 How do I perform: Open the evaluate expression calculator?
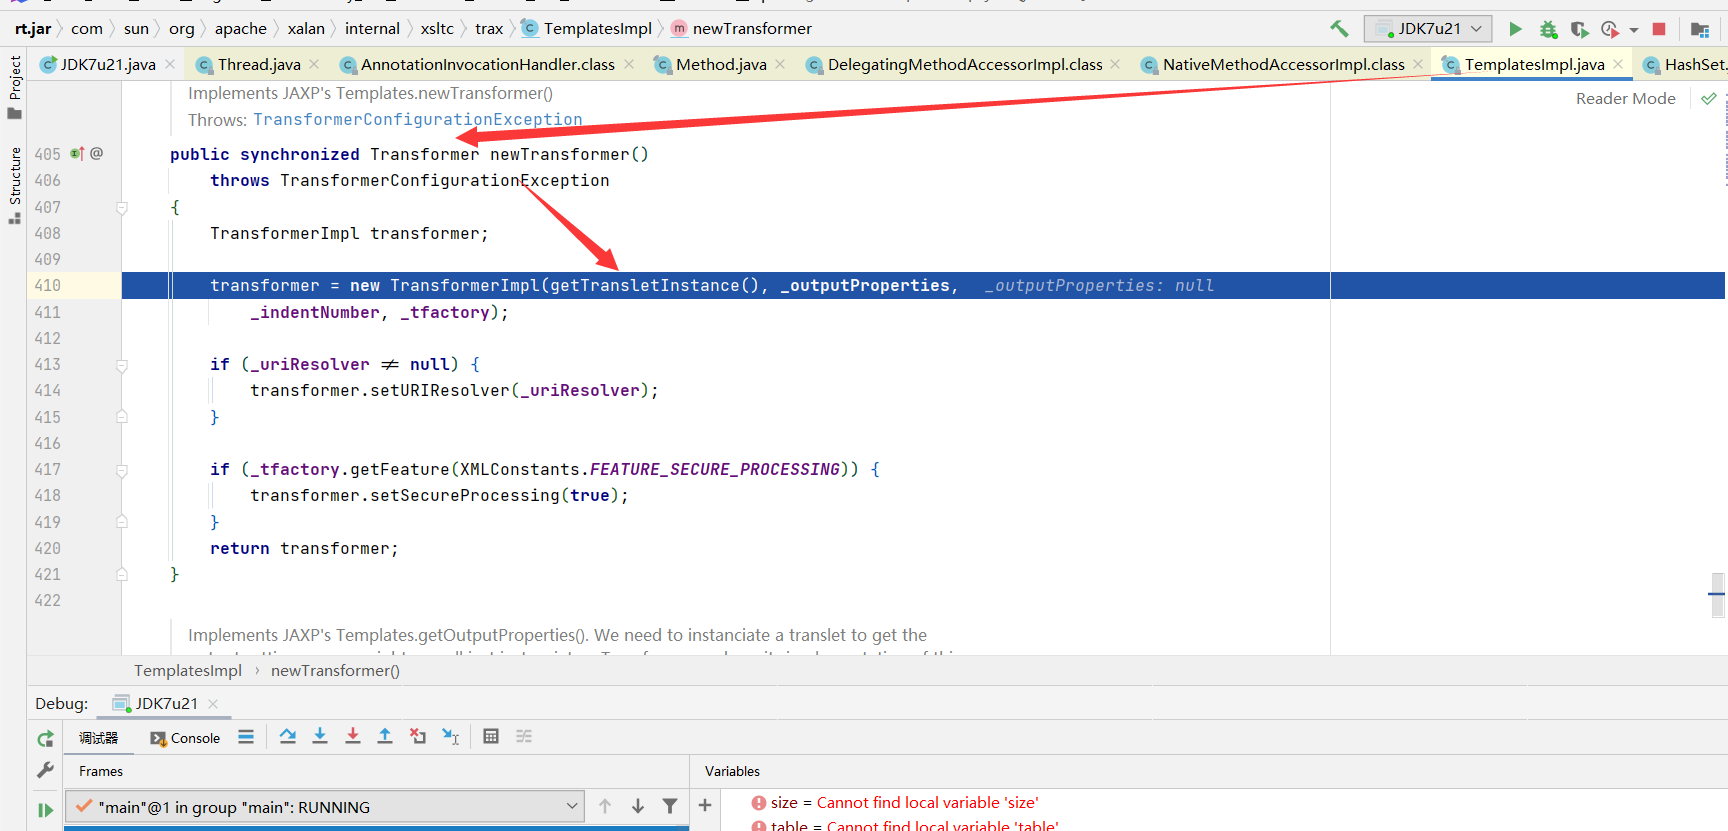(491, 737)
